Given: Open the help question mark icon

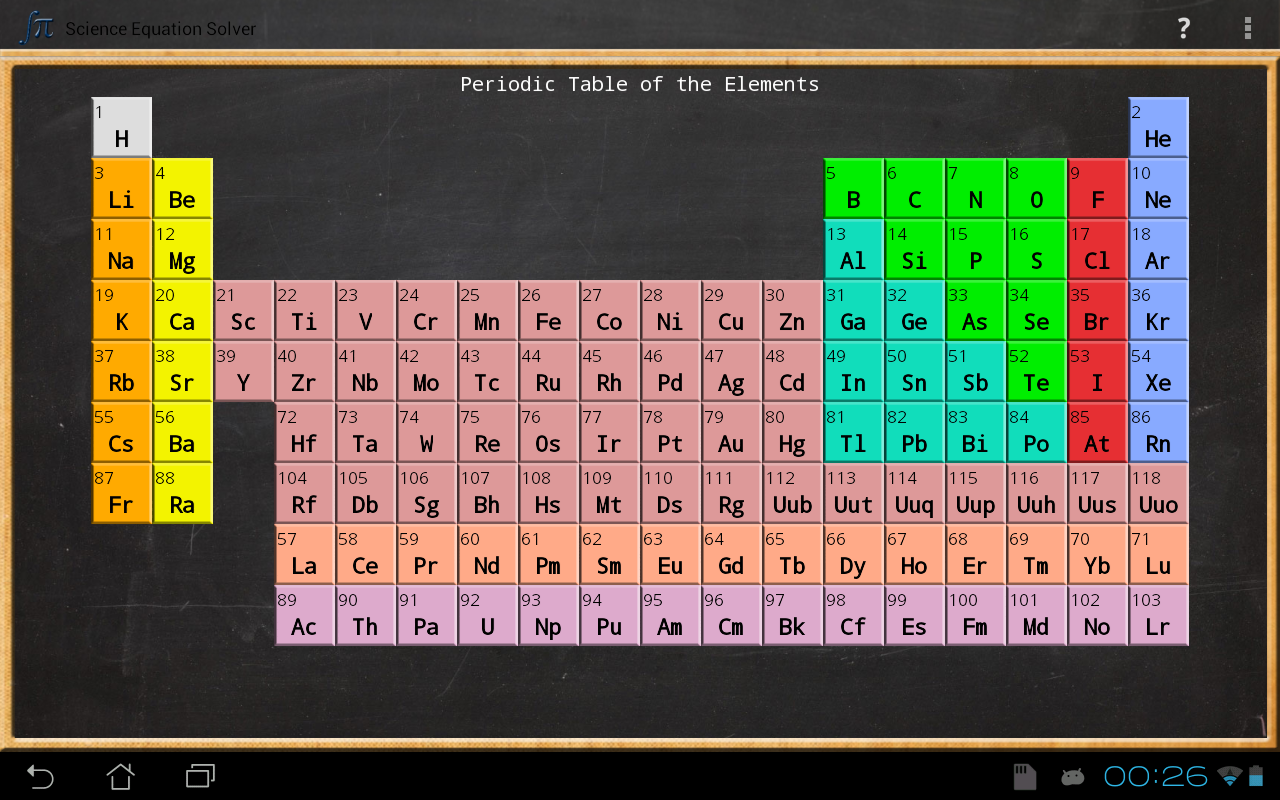Looking at the screenshot, I should tap(1184, 28).
